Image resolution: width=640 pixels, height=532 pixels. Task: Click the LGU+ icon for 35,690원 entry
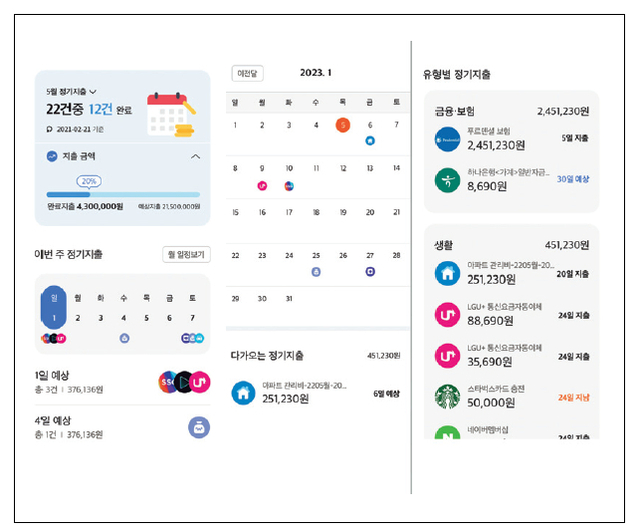447,356
